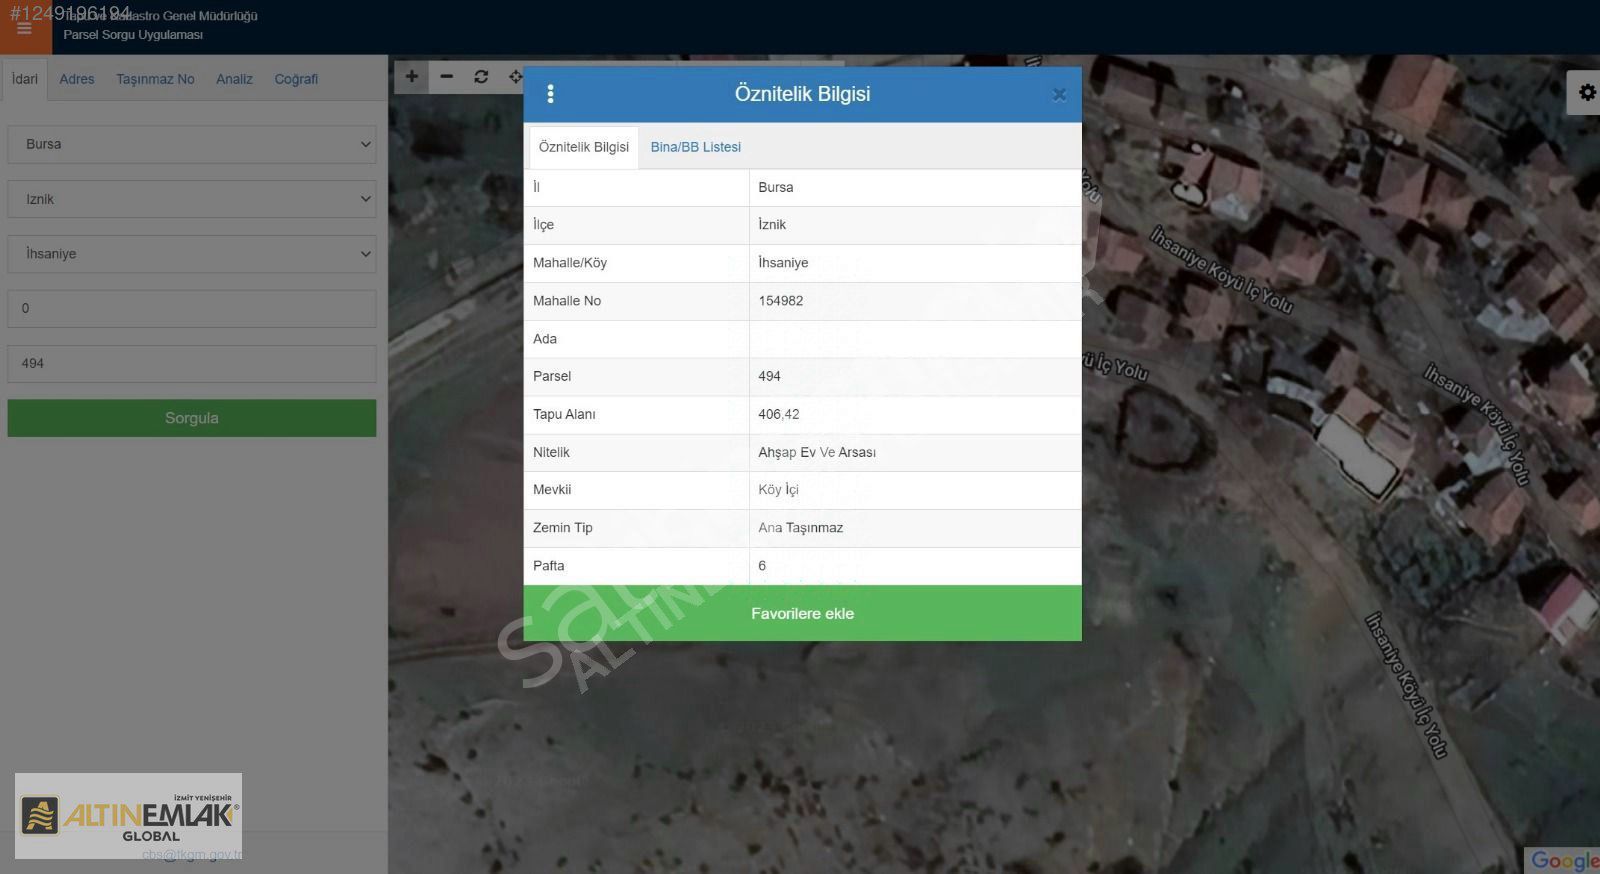This screenshot has width=1600, height=874.
Task: Click the Favorilere ekle button
Action: tap(802, 613)
